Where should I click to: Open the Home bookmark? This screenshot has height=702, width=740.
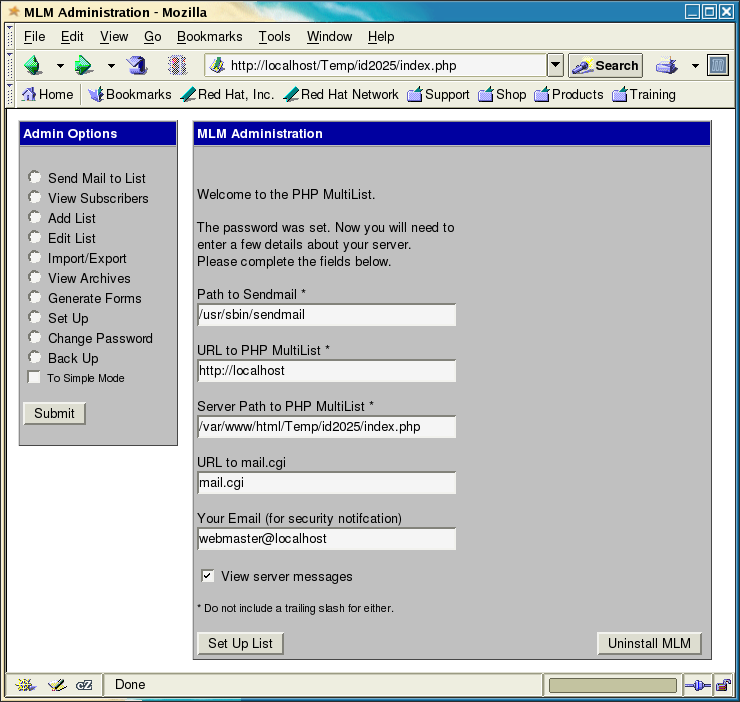[47, 94]
